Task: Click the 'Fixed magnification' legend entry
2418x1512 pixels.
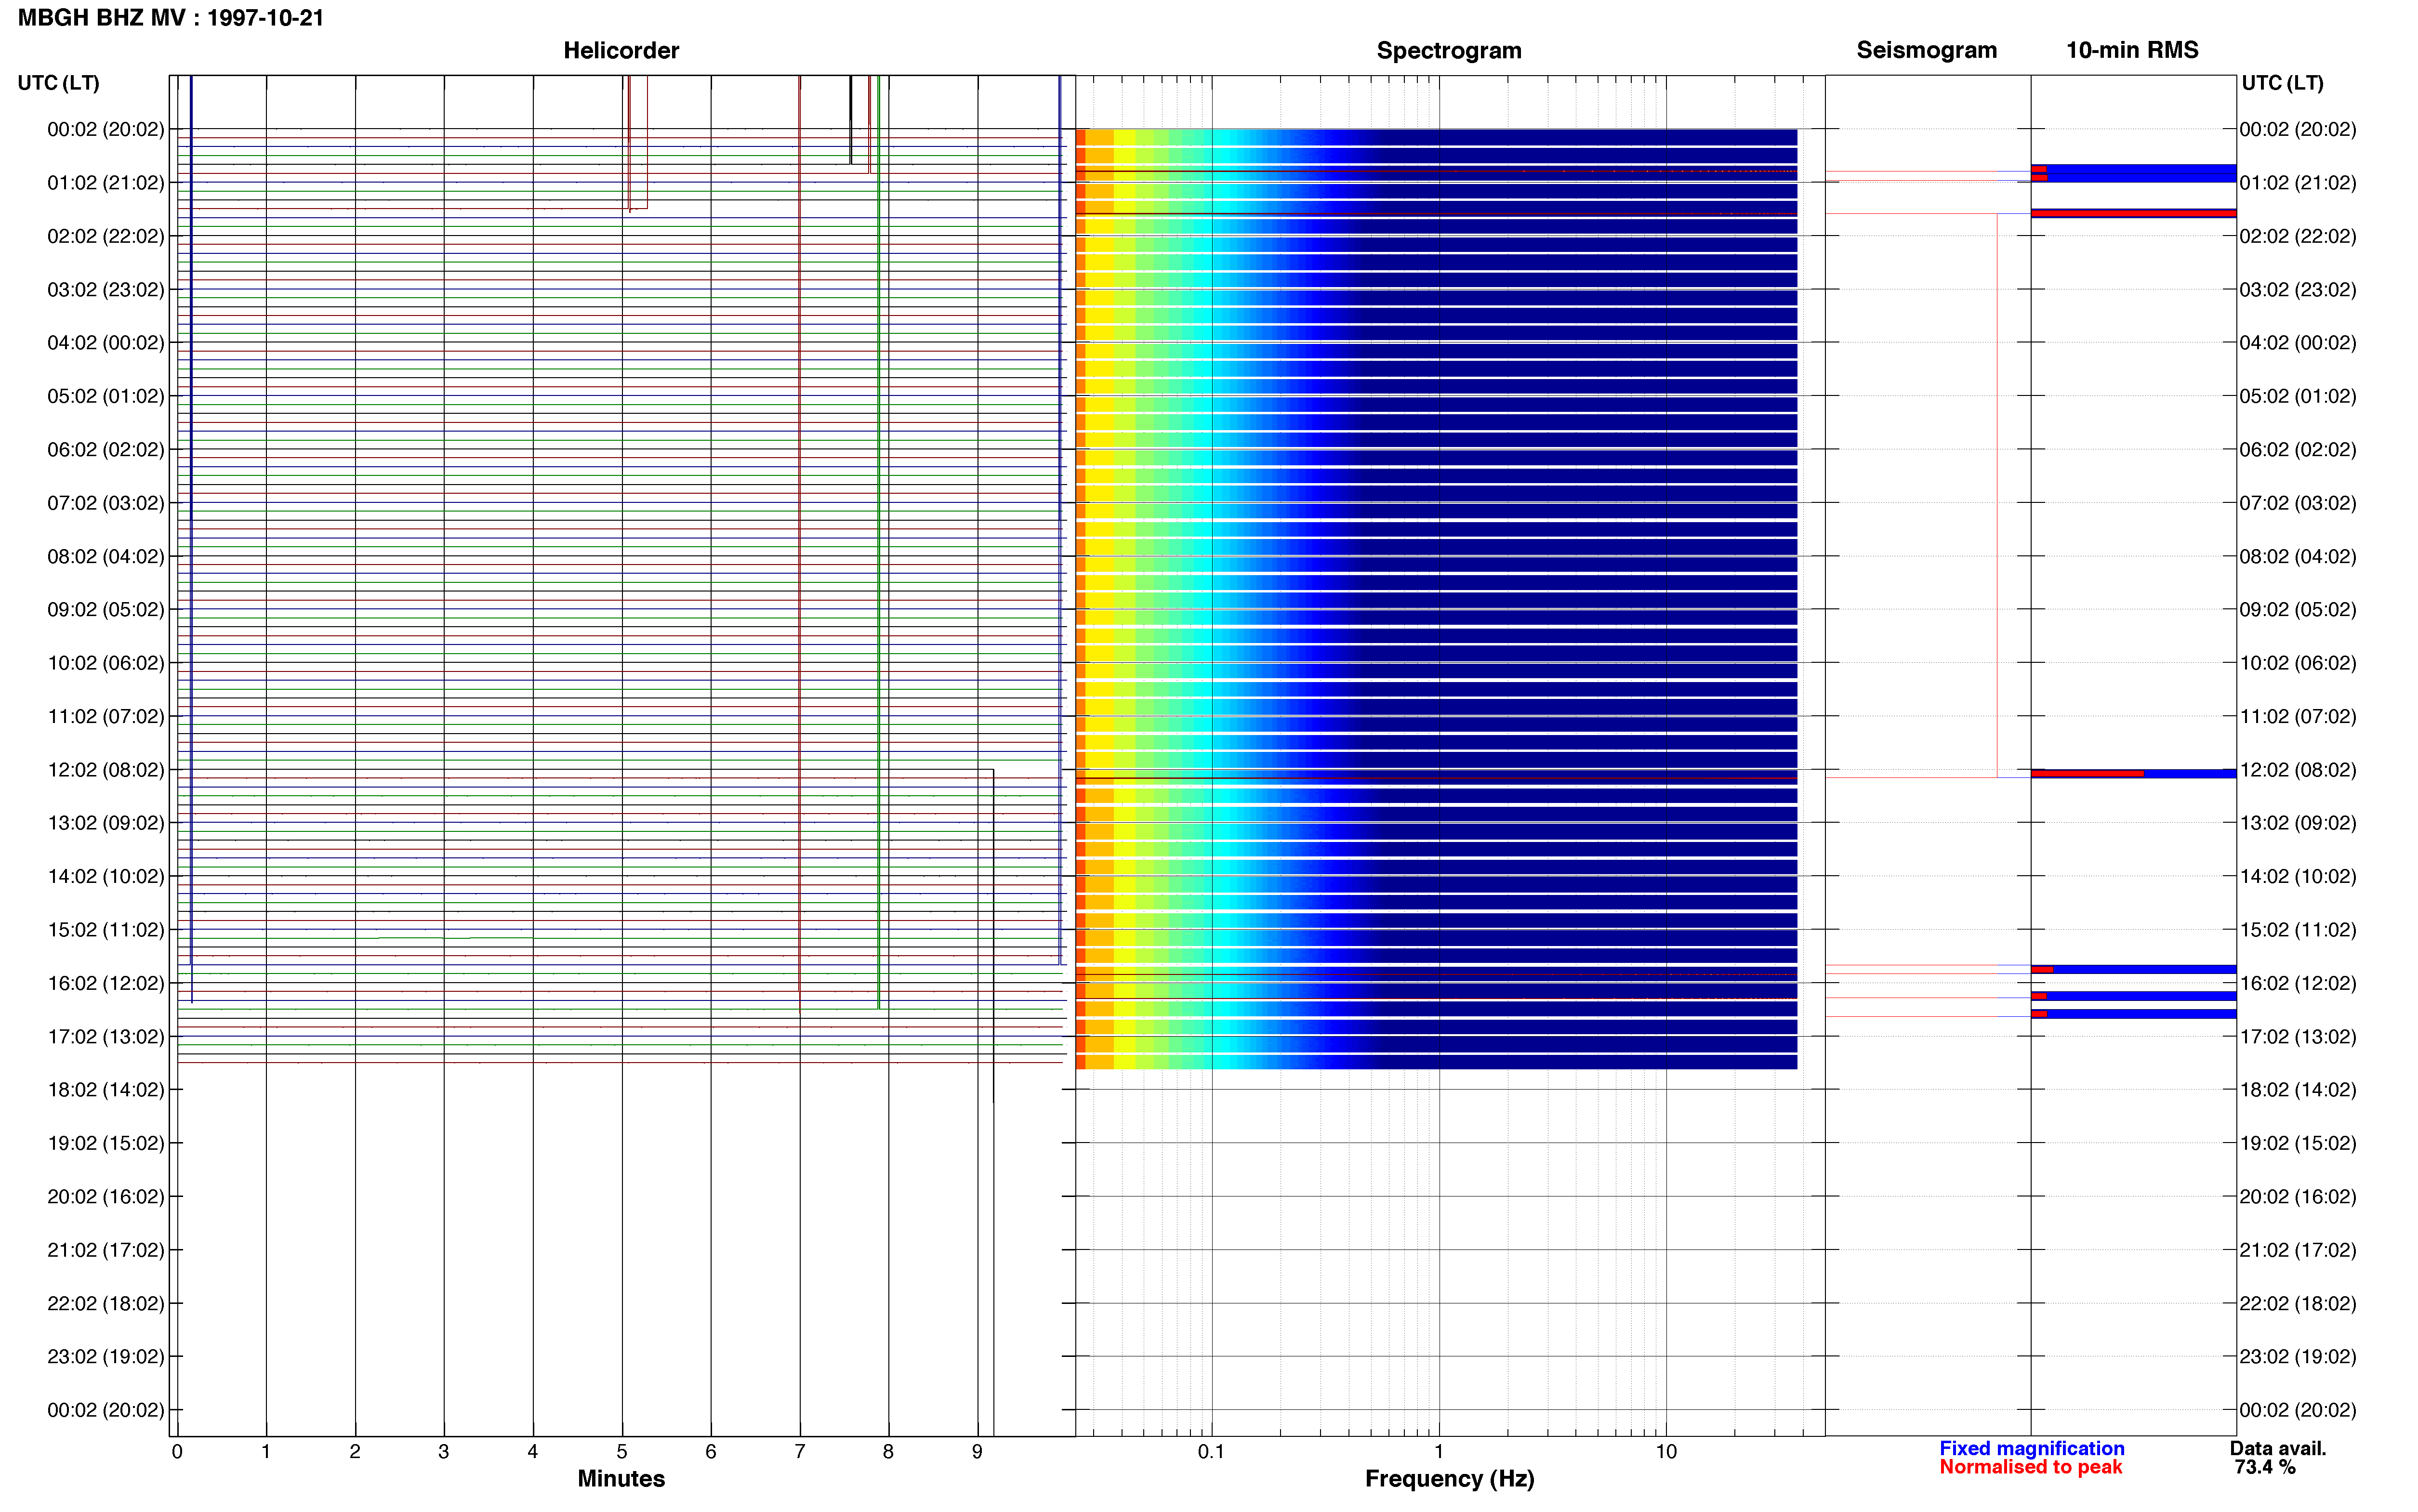Action: [2032, 1449]
